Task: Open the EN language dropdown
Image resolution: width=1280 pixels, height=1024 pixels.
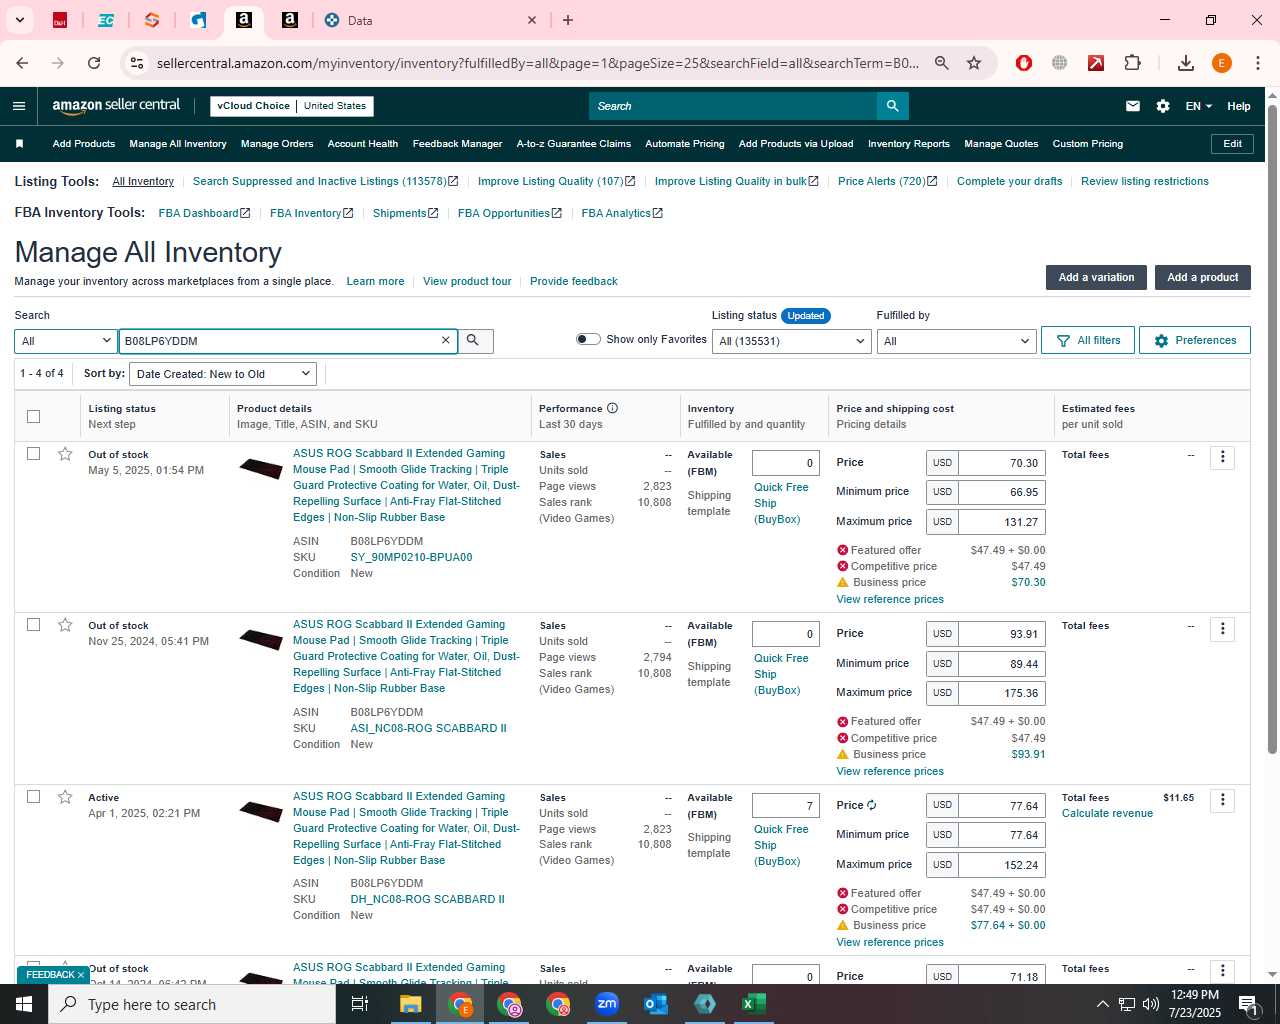Action: tap(1198, 106)
